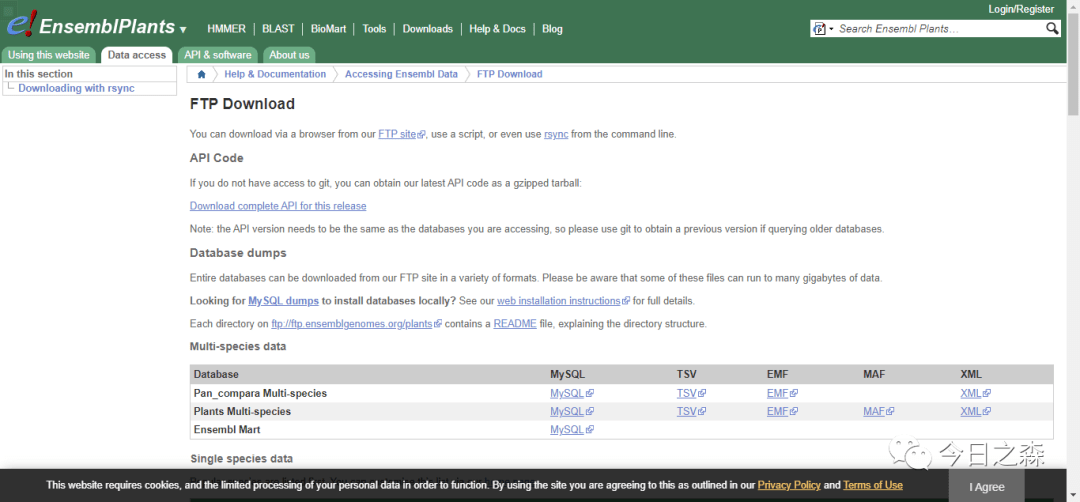Click the XML link for Pan_compara Multi-species
Image resolution: width=1080 pixels, height=502 pixels.
pos(971,393)
